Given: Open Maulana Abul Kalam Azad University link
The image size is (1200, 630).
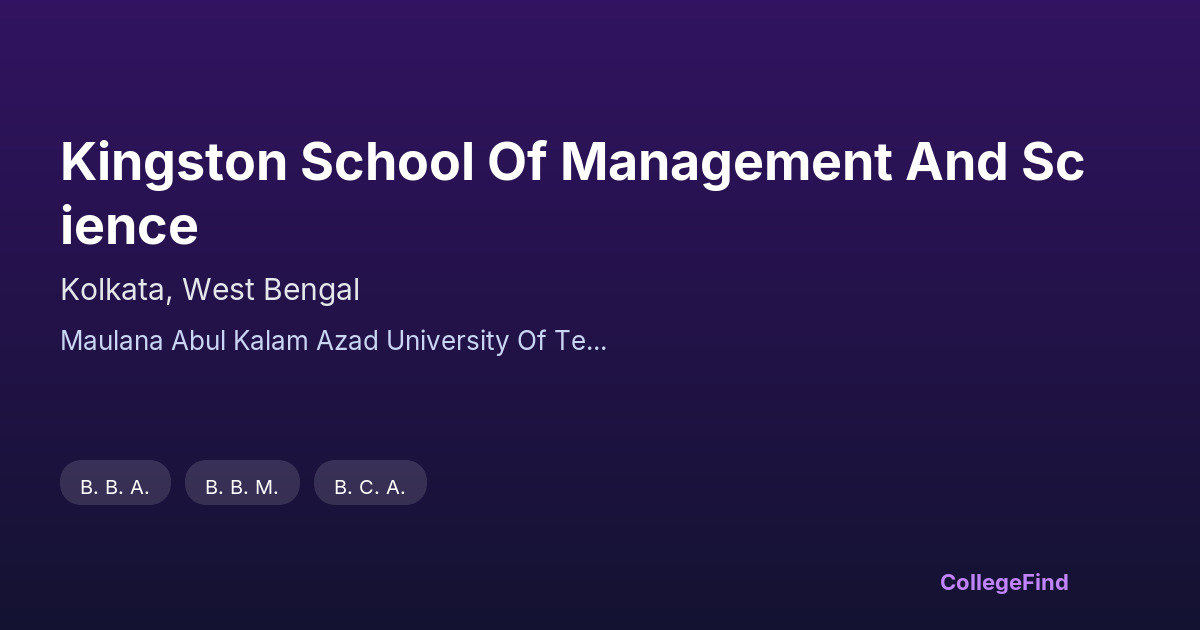Looking at the screenshot, I should coord(333,341).
